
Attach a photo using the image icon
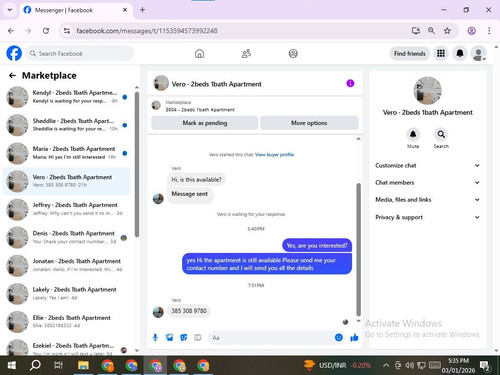169,338
